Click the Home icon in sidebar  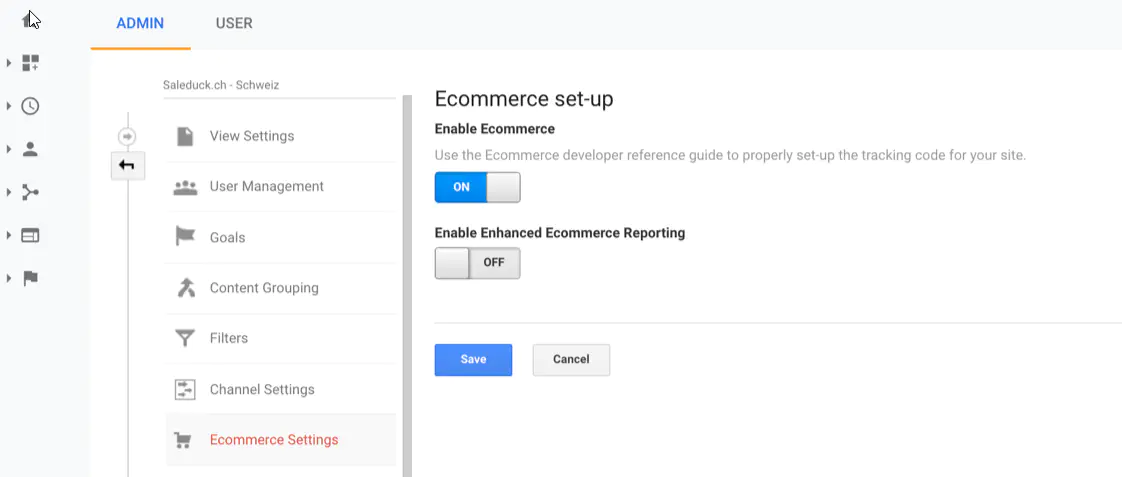pos(30,19)
